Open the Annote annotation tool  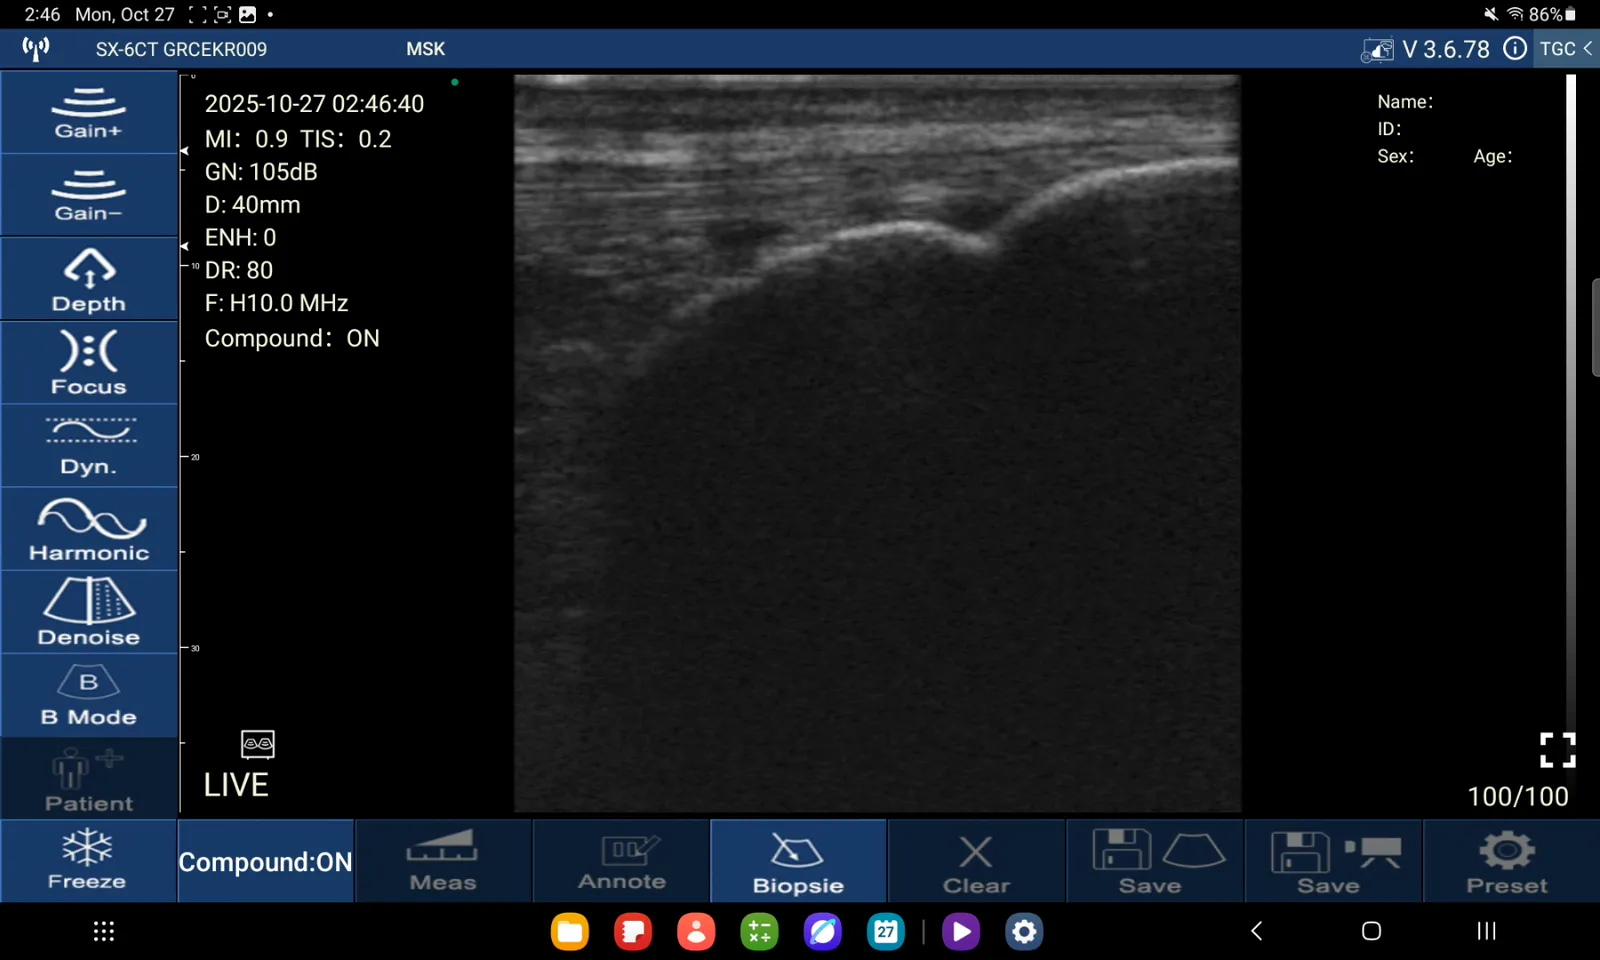[621, 861]
